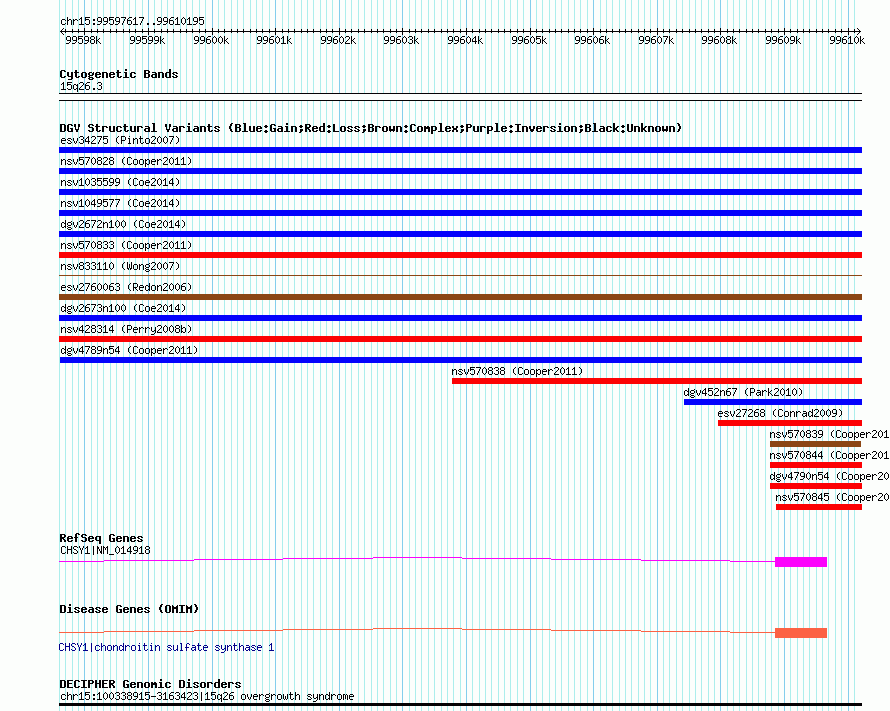The width and height of the screenshot is (890, 711).
Task: Click the 99604k position on the ruler
Action: 464,41
